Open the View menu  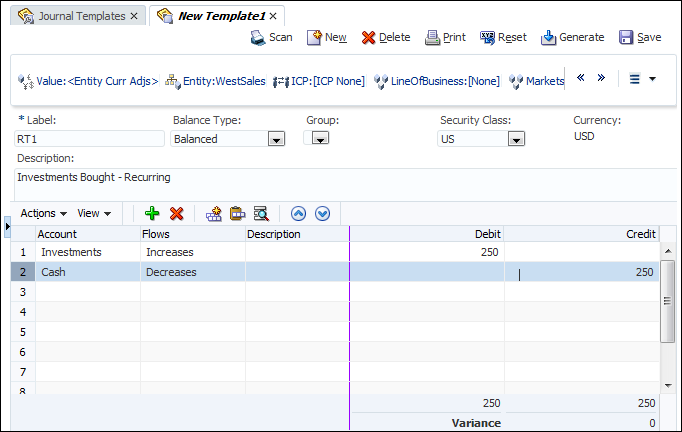click(x=94, y=213)
